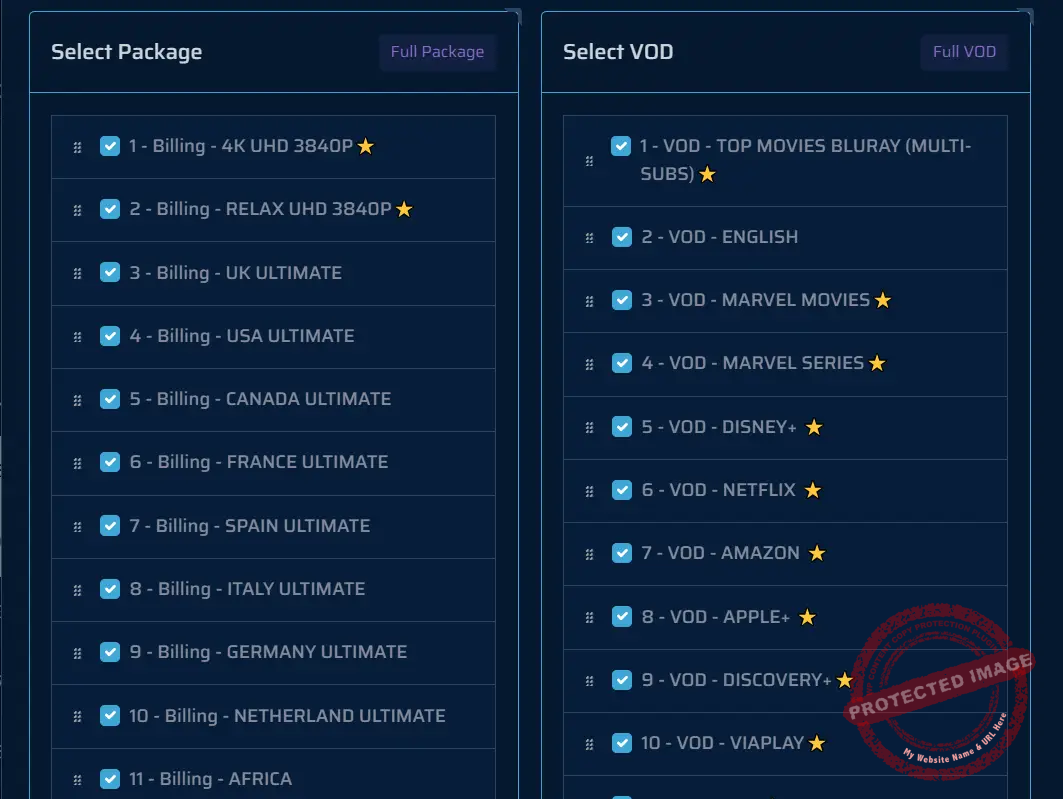1063x799 pixels.
Task: Click the drag handle for VOD - AMAZON row
Action: 589,554
